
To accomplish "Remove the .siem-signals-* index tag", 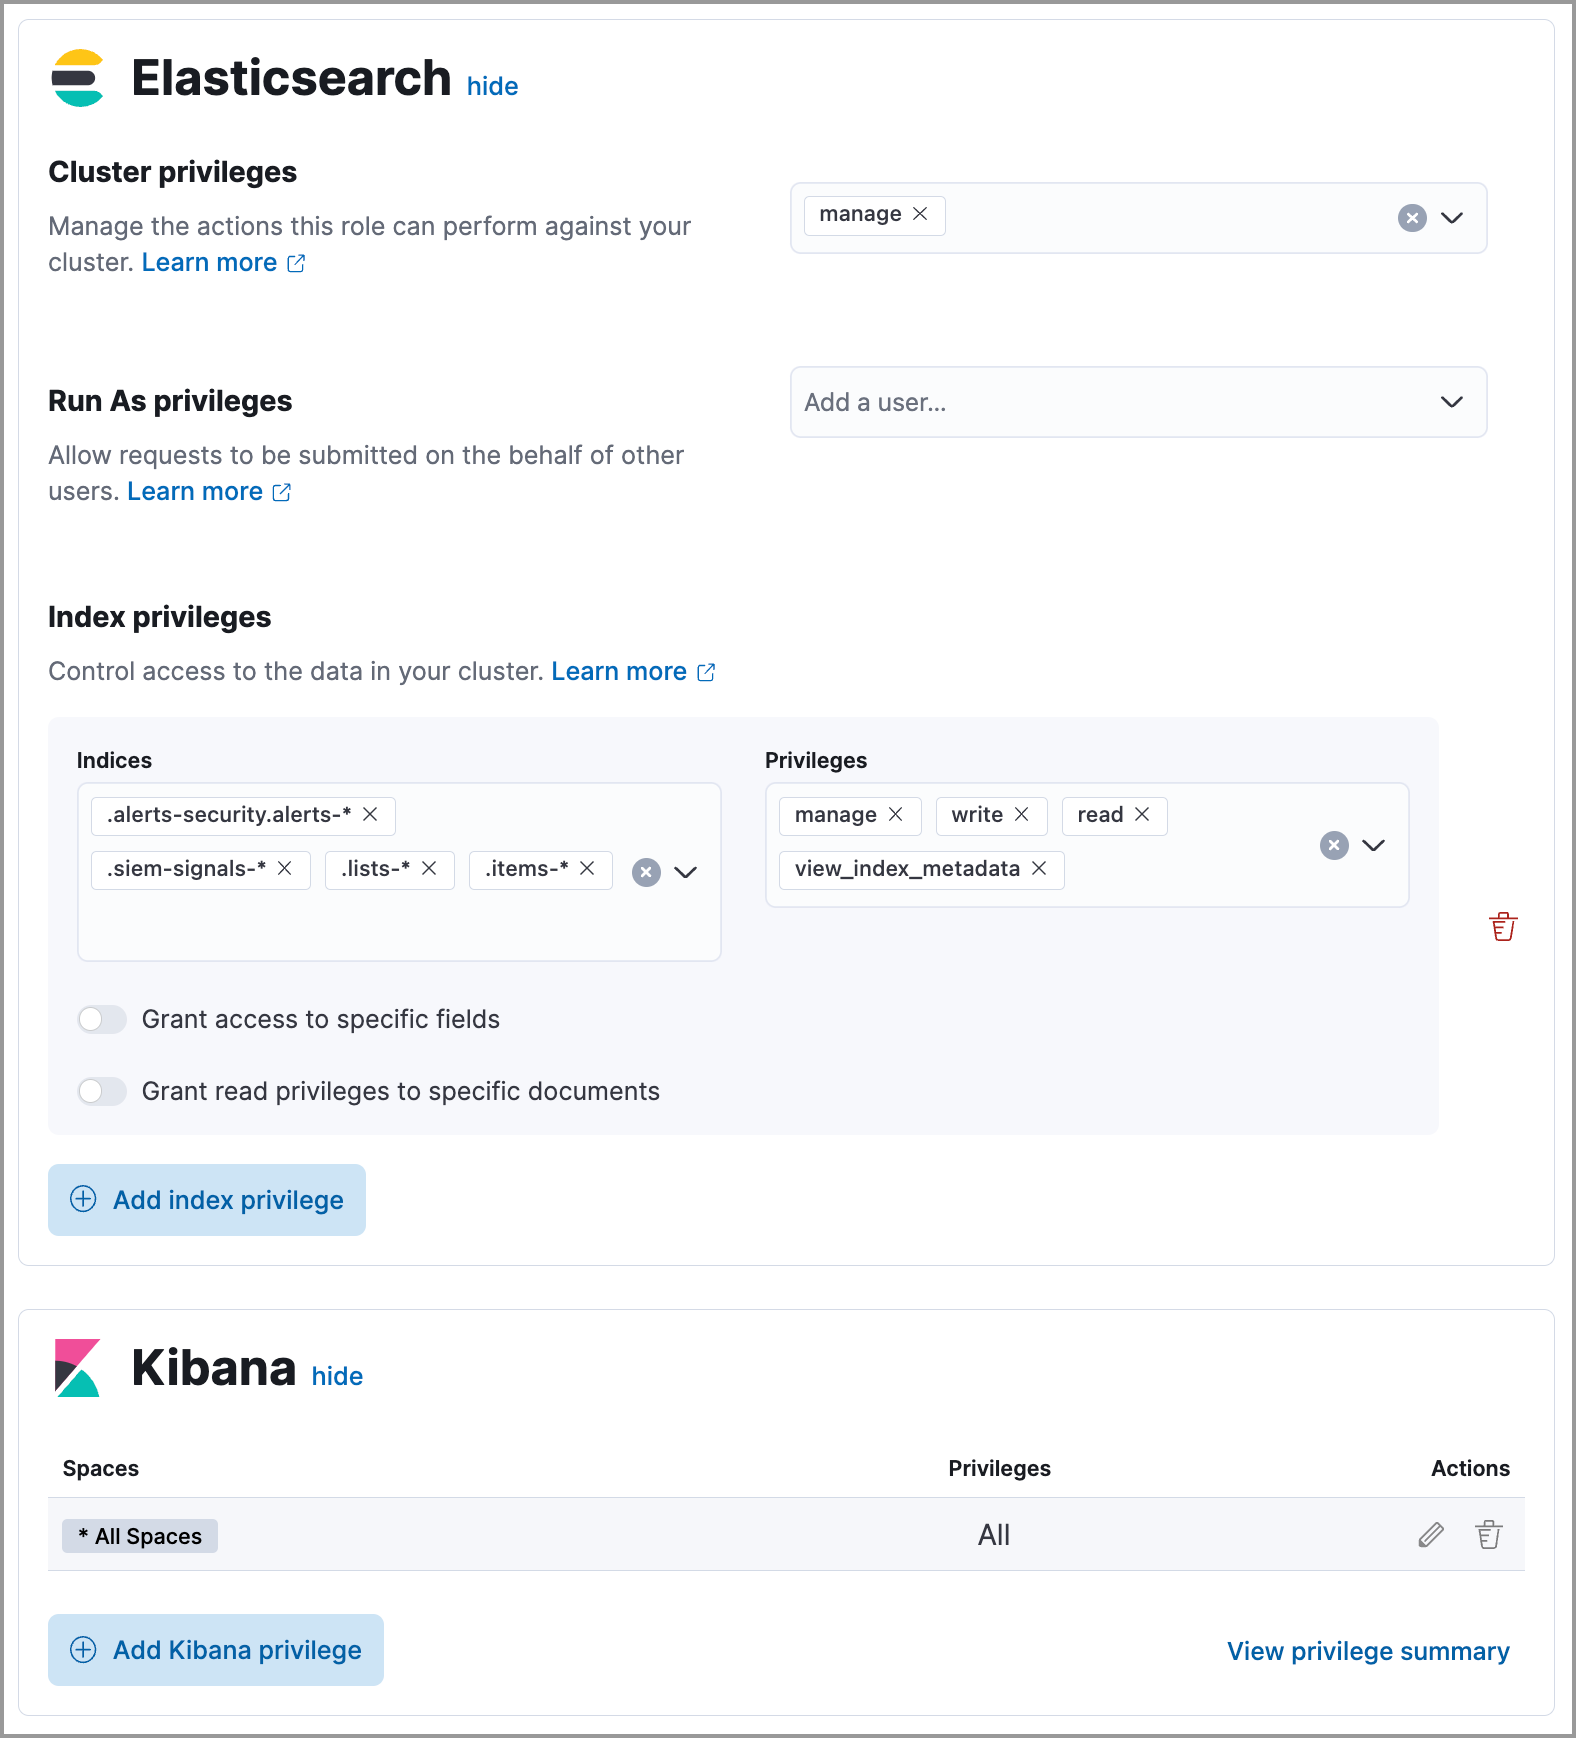I will (x=285, y=869).
